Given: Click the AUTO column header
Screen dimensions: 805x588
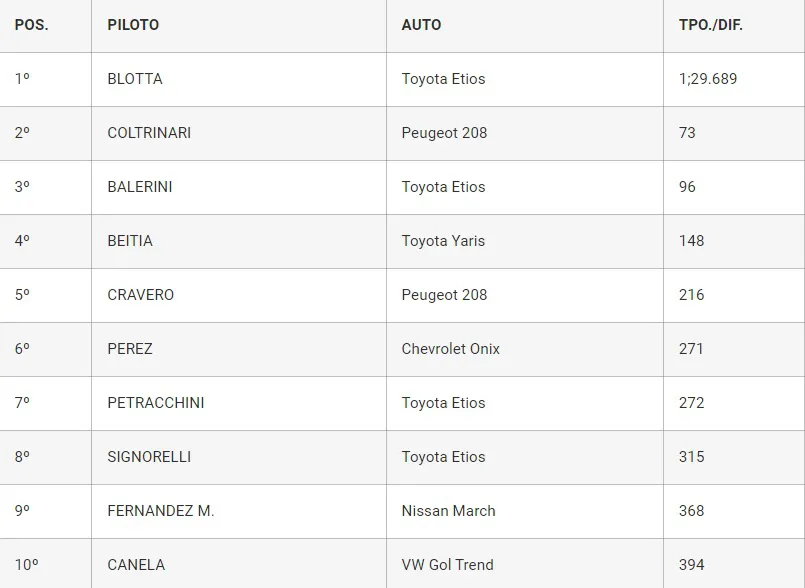Looking at the screenshot, I should (421, 25).
